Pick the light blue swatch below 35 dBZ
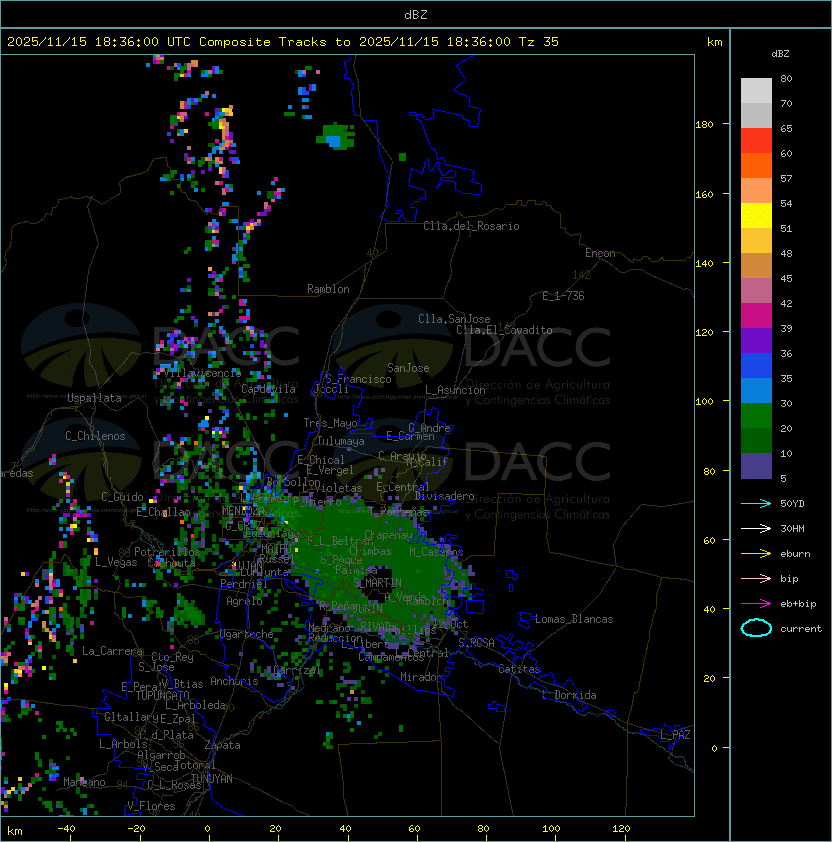The height and width of the screenshot is (842, 832). pyautogui.click(x=756, y=390)
